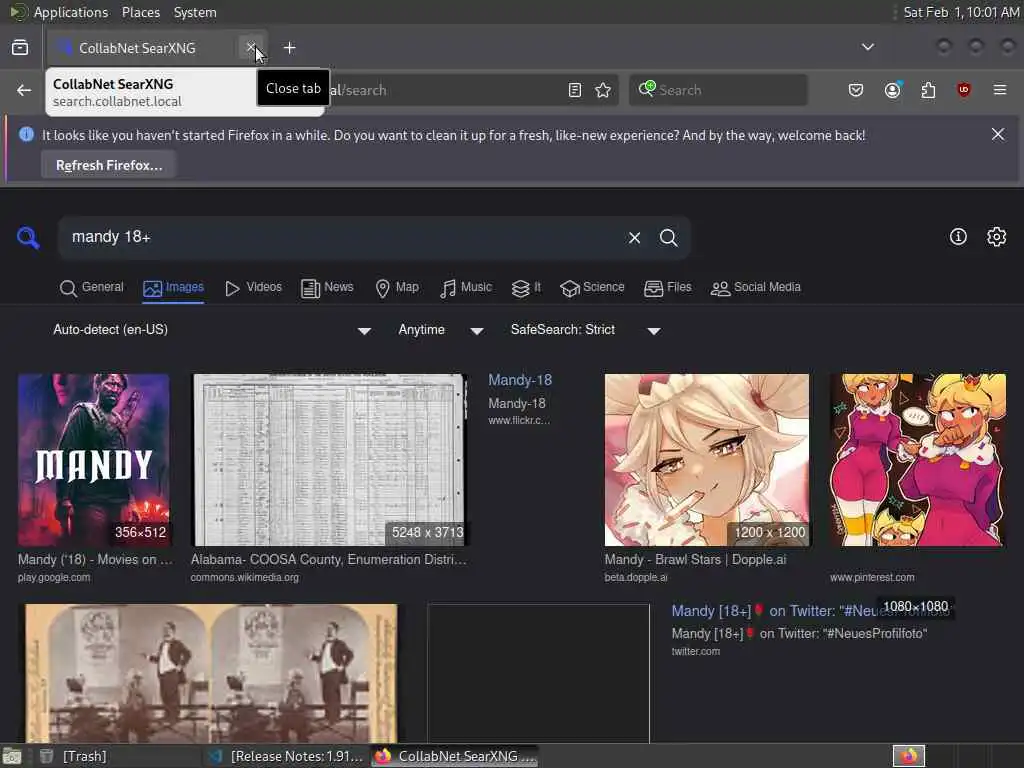Viewport: 1024px width, 768px height.
Task: Click the clock showing Sat Feb 1
Action: [x=961, y=12]
